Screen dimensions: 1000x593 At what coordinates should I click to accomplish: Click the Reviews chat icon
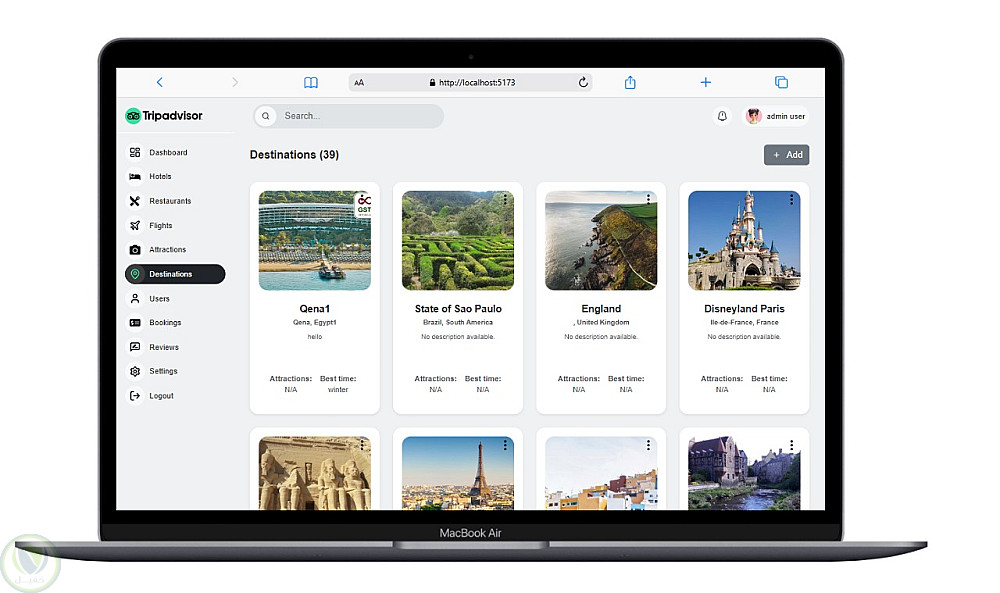click(135, 347)
